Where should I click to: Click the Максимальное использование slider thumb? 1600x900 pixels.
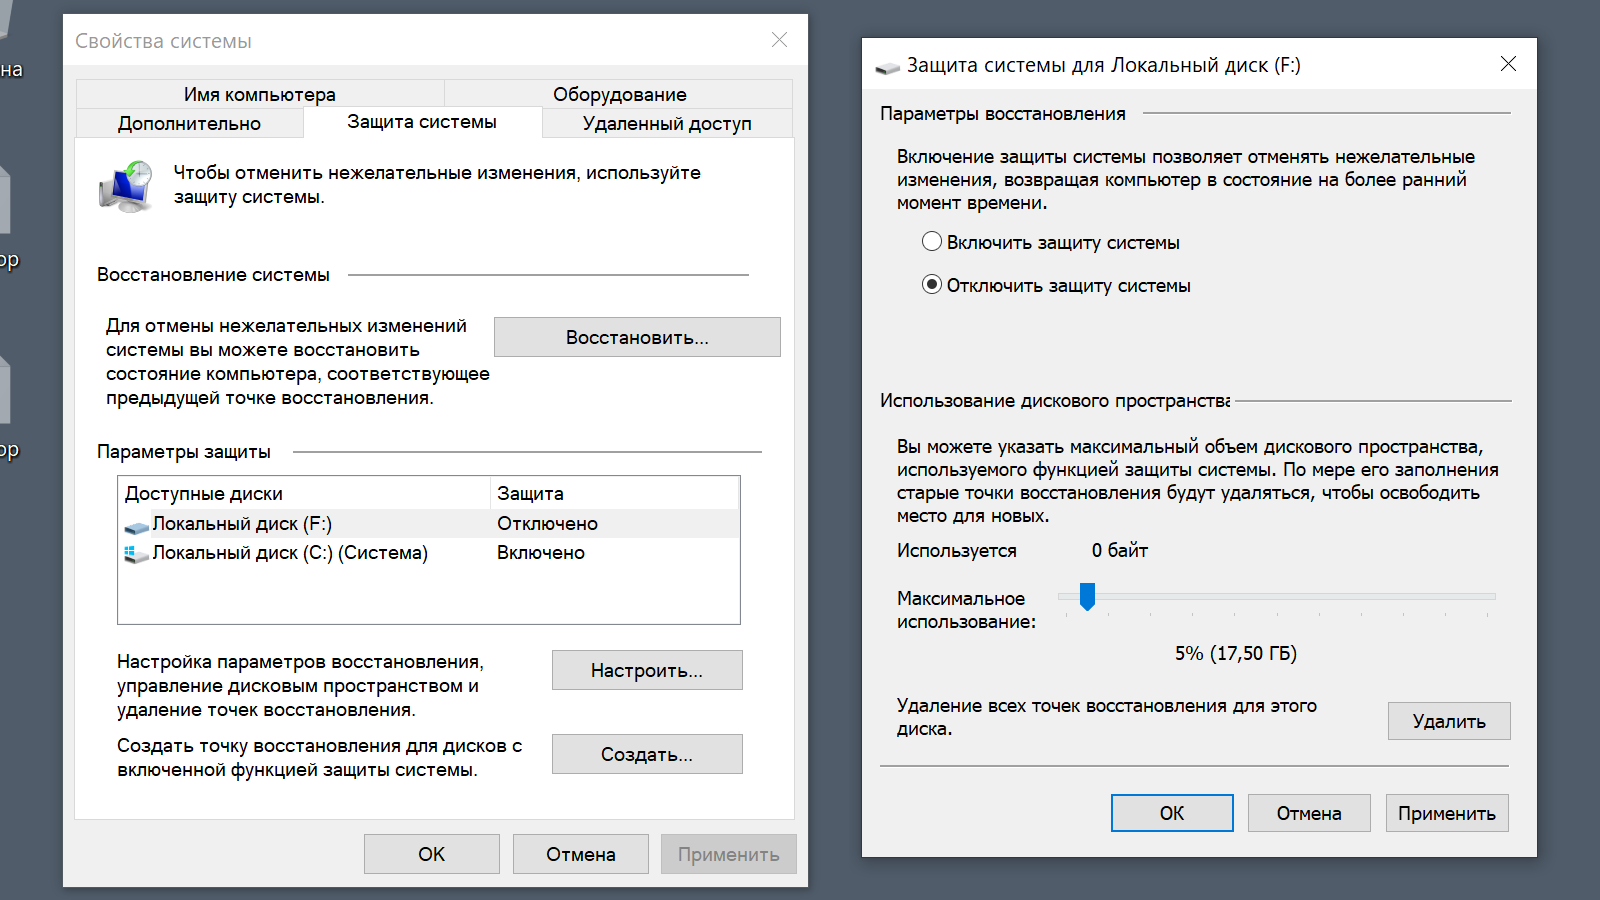[1087, 597]
